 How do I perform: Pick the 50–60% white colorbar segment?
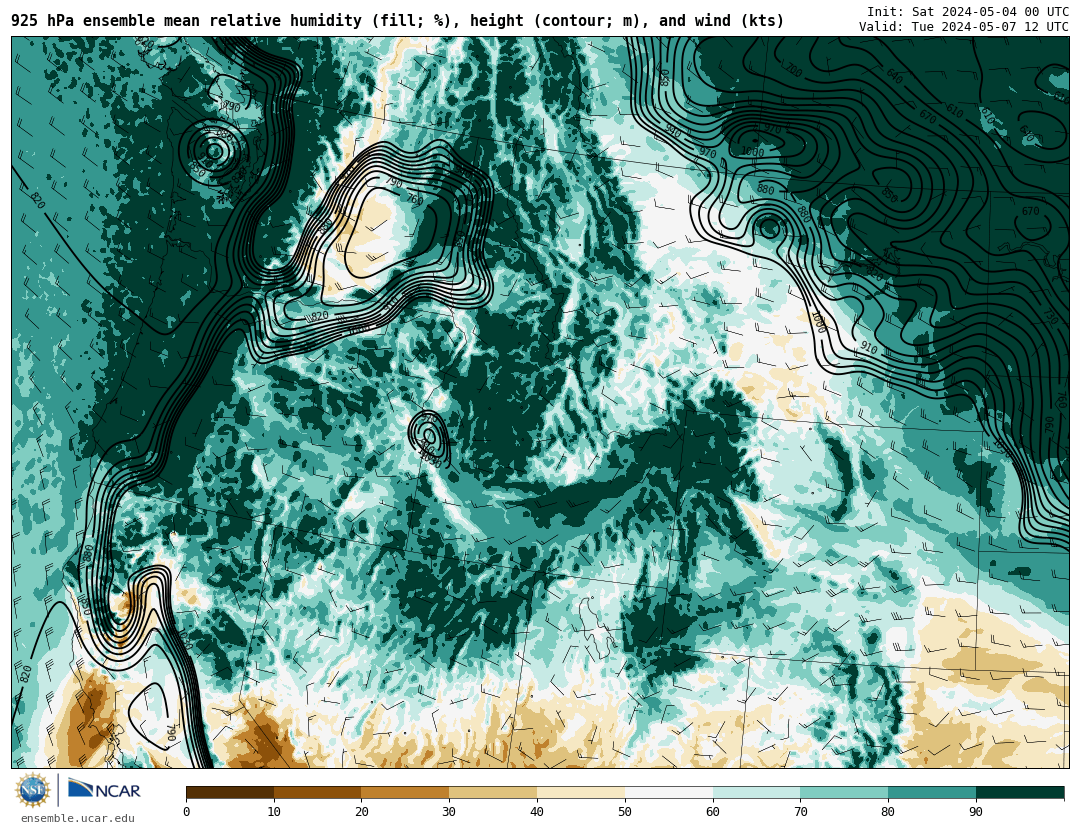[669, 793]
